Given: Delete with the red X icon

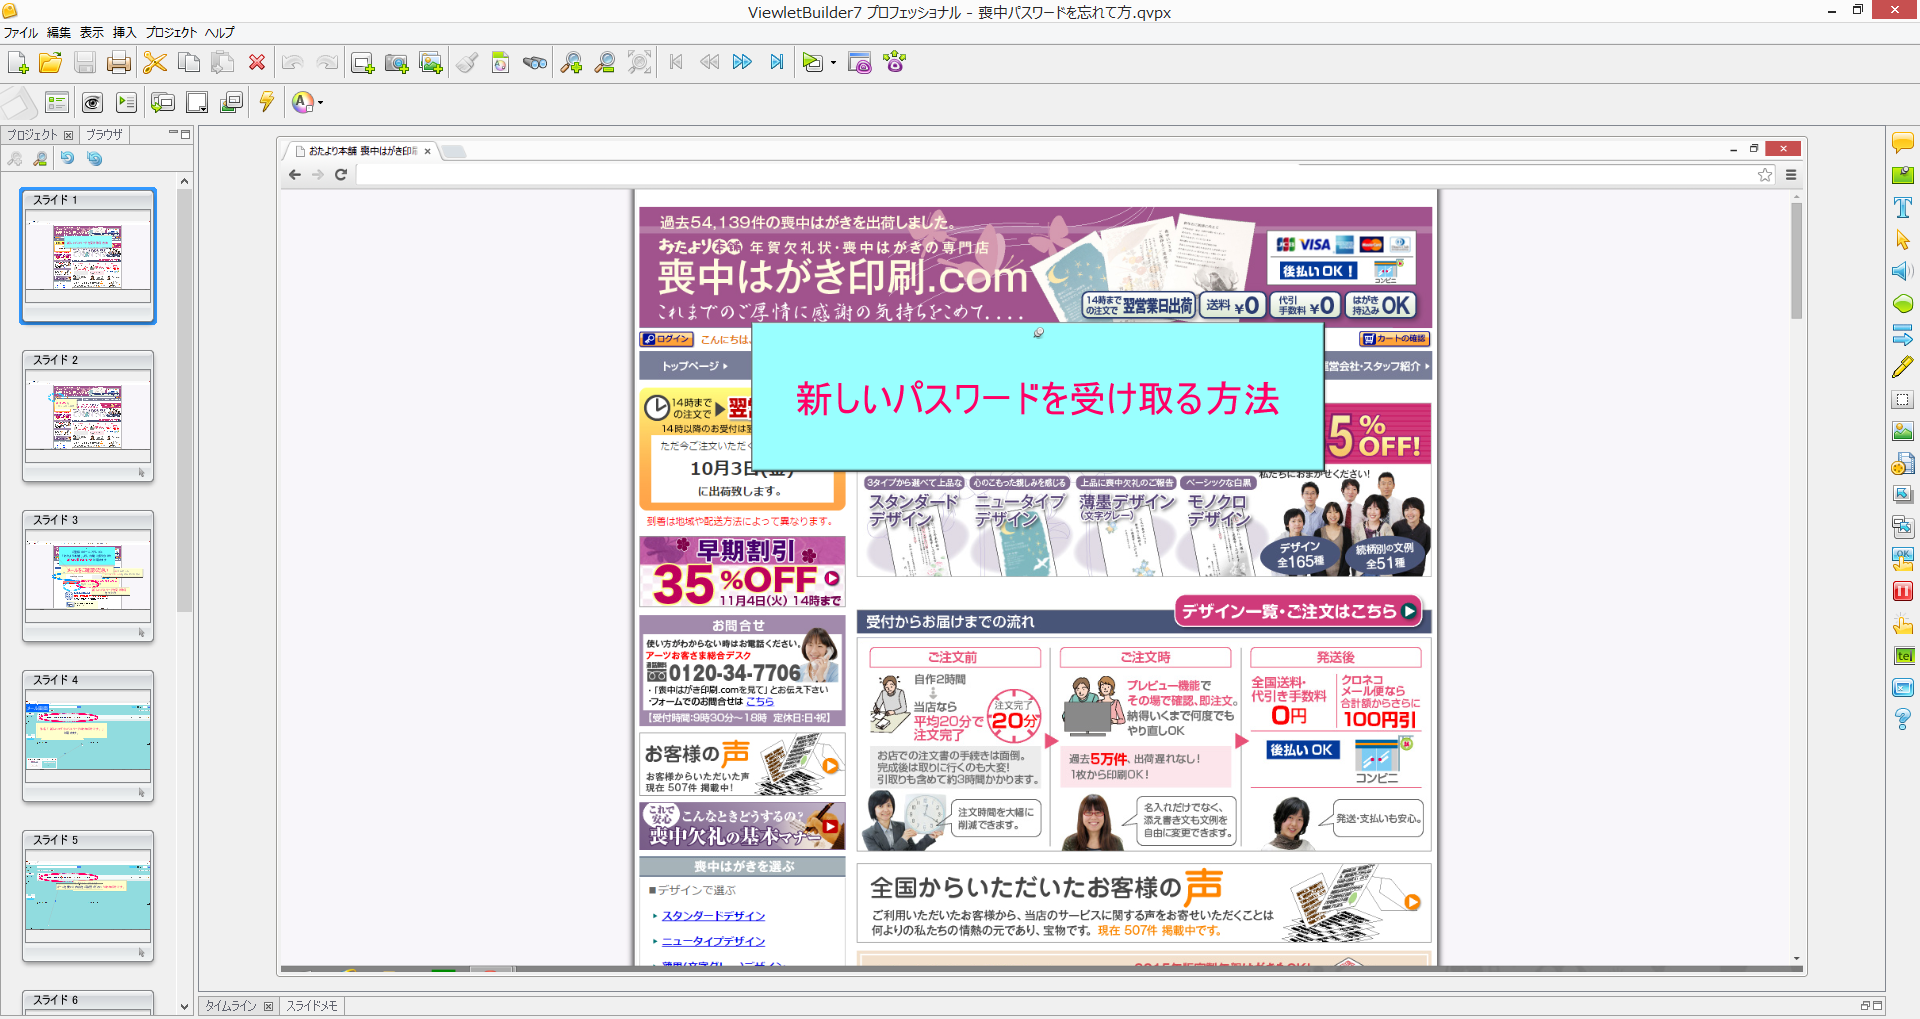Looking at the screenshot, I should [257, 63].
